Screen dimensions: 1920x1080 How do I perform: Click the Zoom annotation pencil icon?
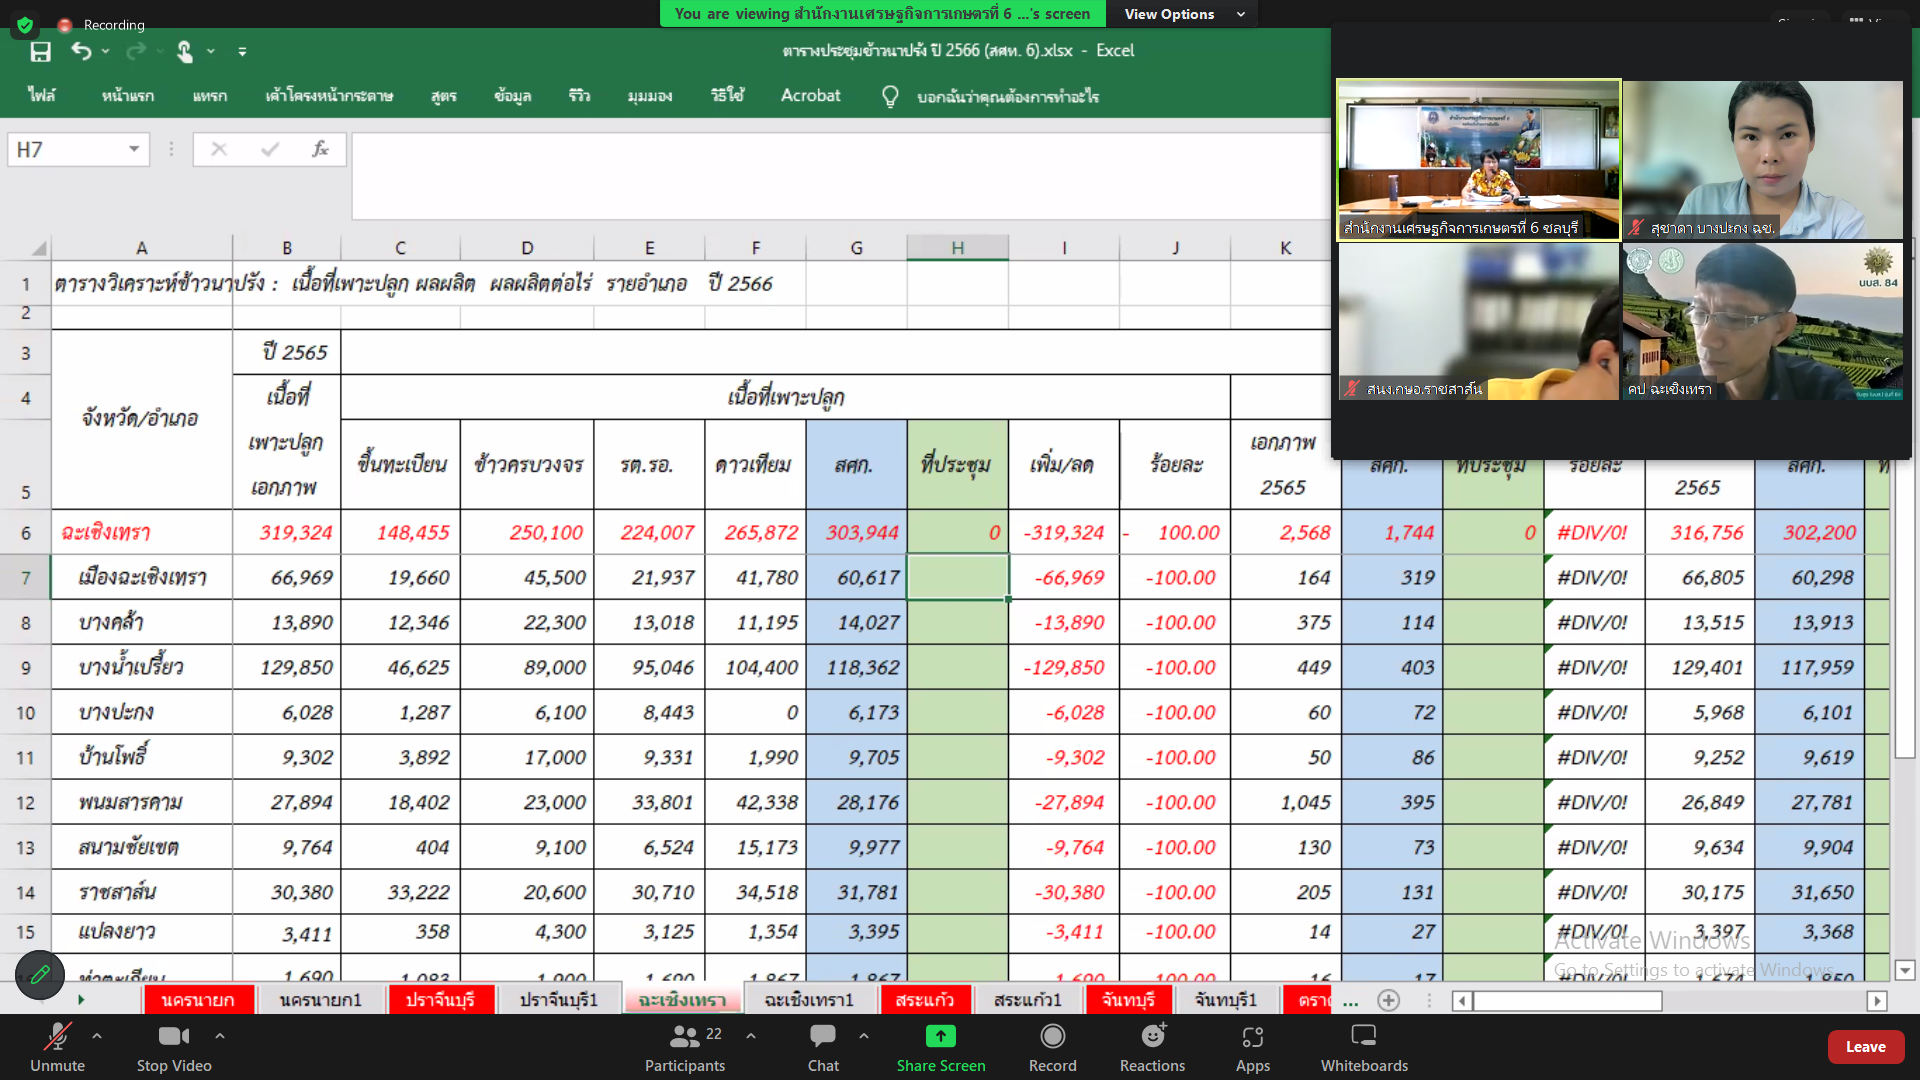click(40, 974)
